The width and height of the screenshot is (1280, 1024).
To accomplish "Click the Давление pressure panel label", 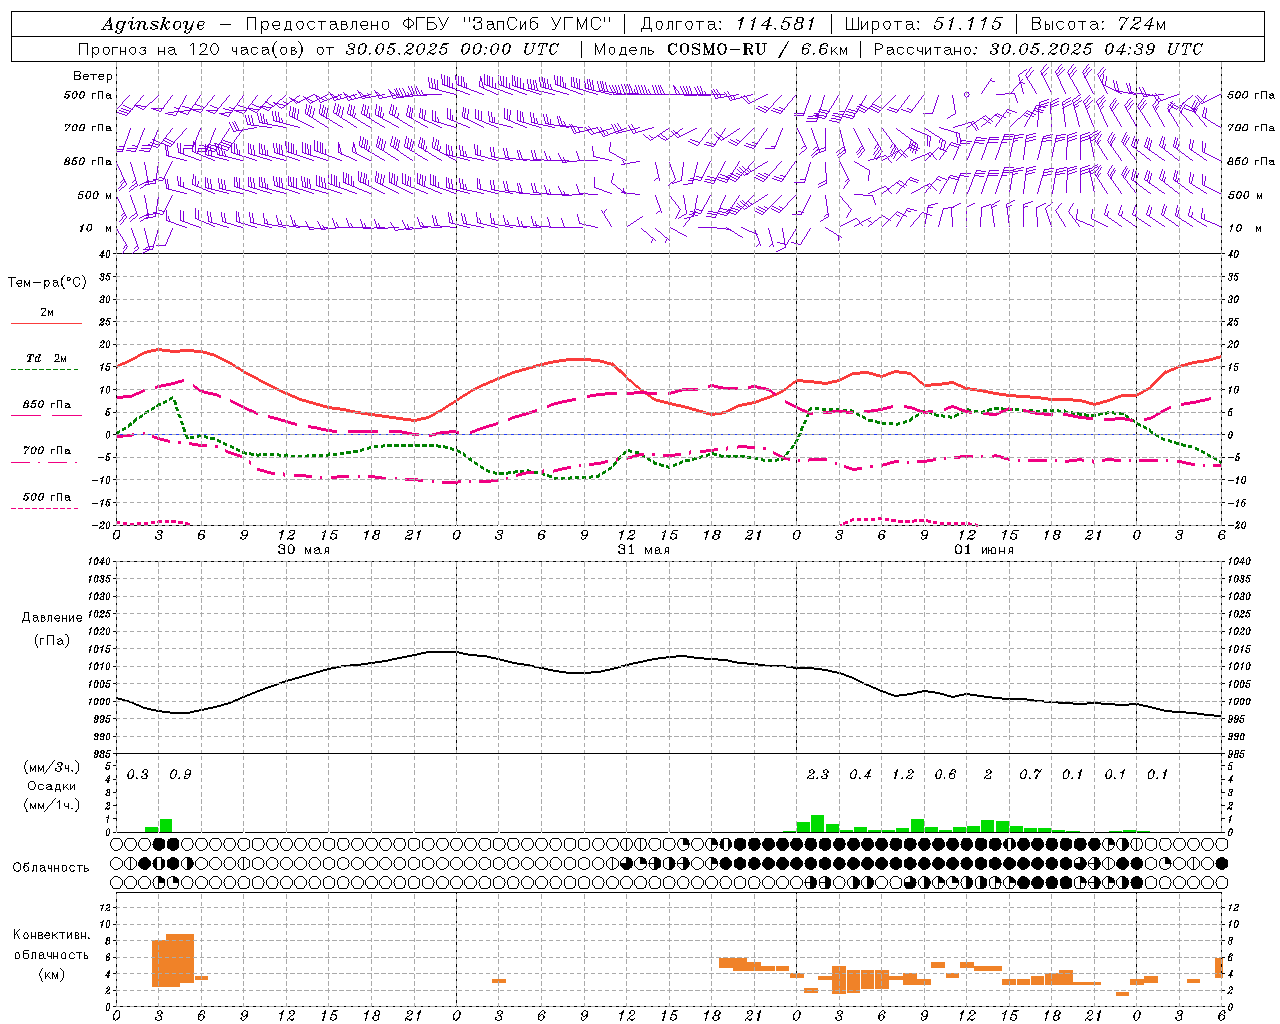I will (52, 618).
